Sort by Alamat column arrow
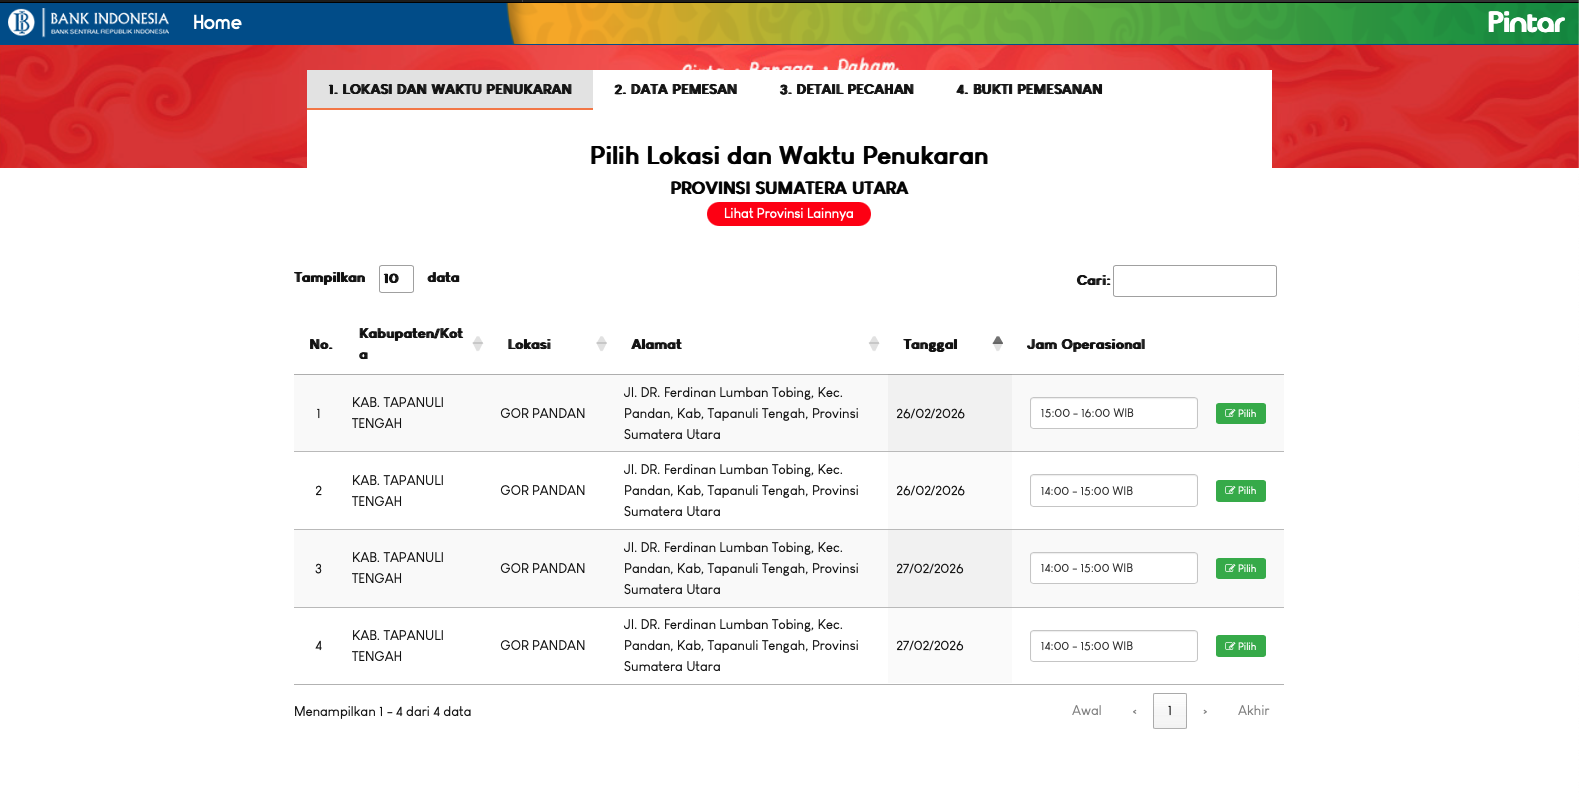1579x801 pixels. point(874,344)
